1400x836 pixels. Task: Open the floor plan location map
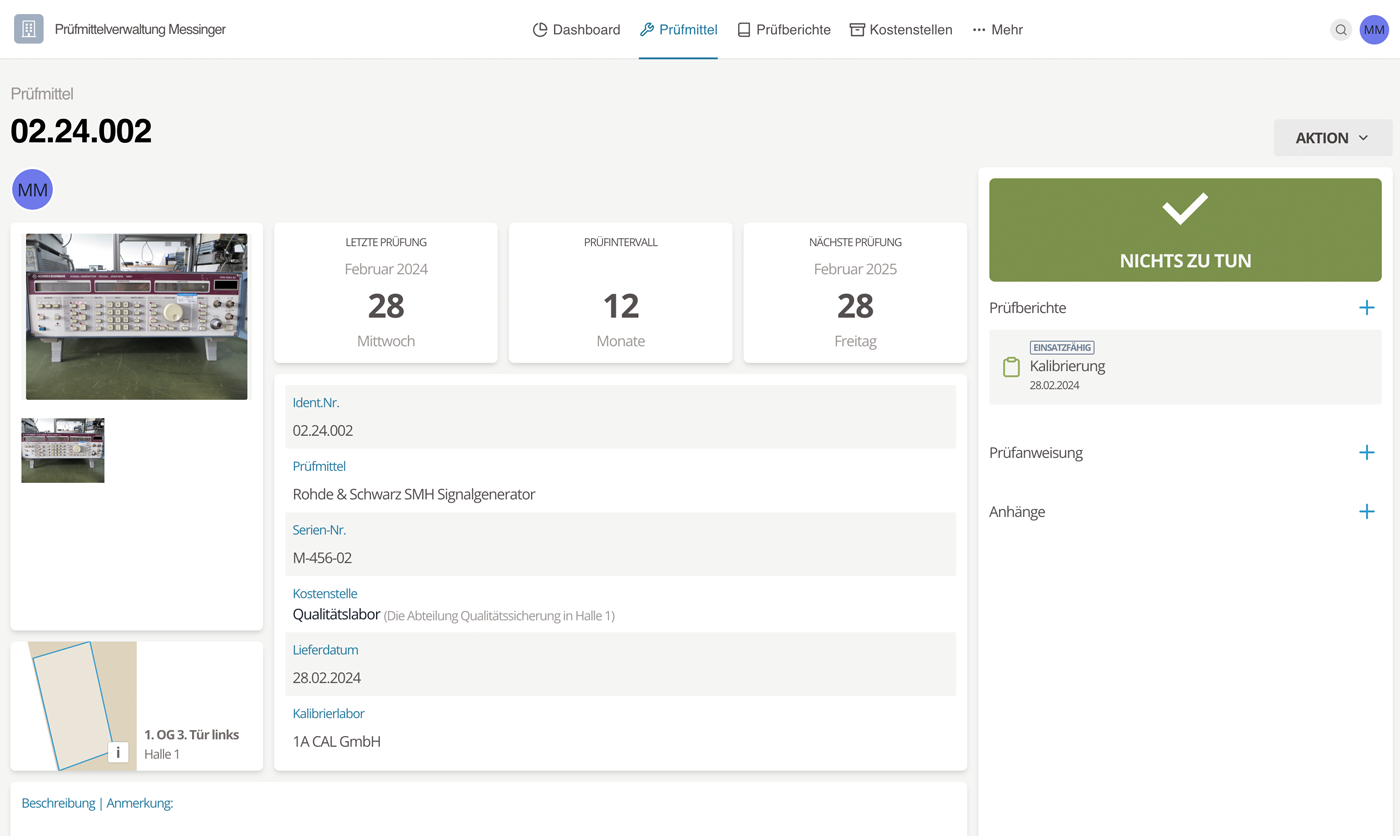[73, 706]
